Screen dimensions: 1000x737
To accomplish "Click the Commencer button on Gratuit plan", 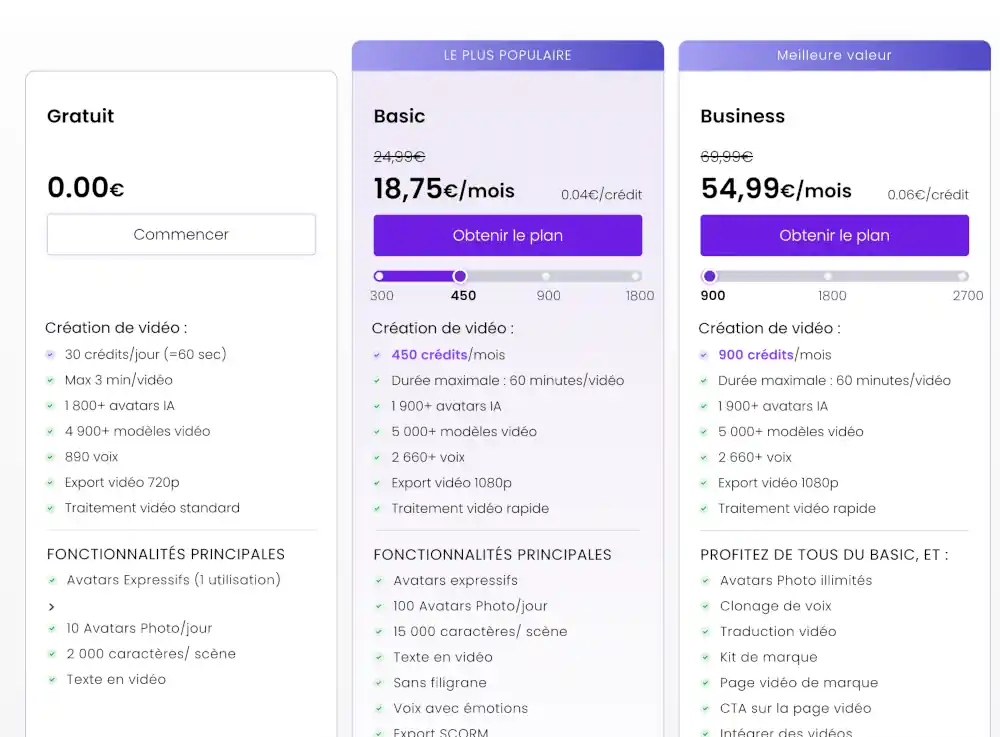I will [181, 235].
